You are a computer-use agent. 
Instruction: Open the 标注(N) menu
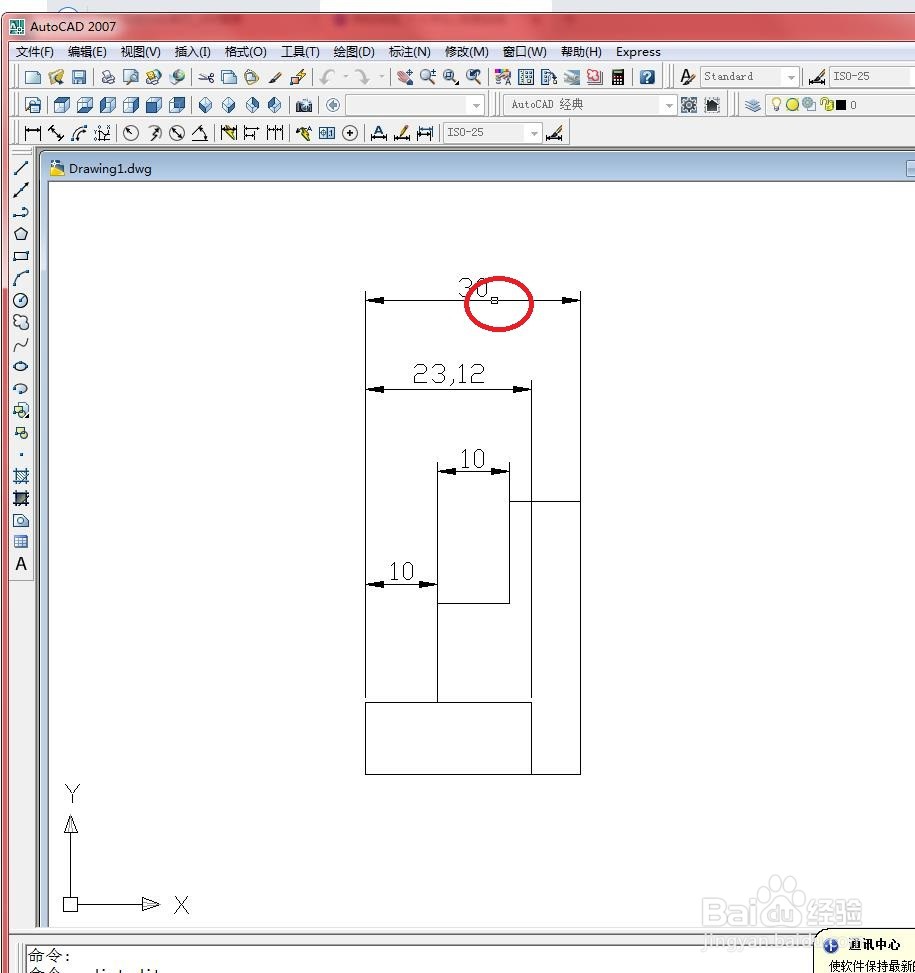coord(409,52)
